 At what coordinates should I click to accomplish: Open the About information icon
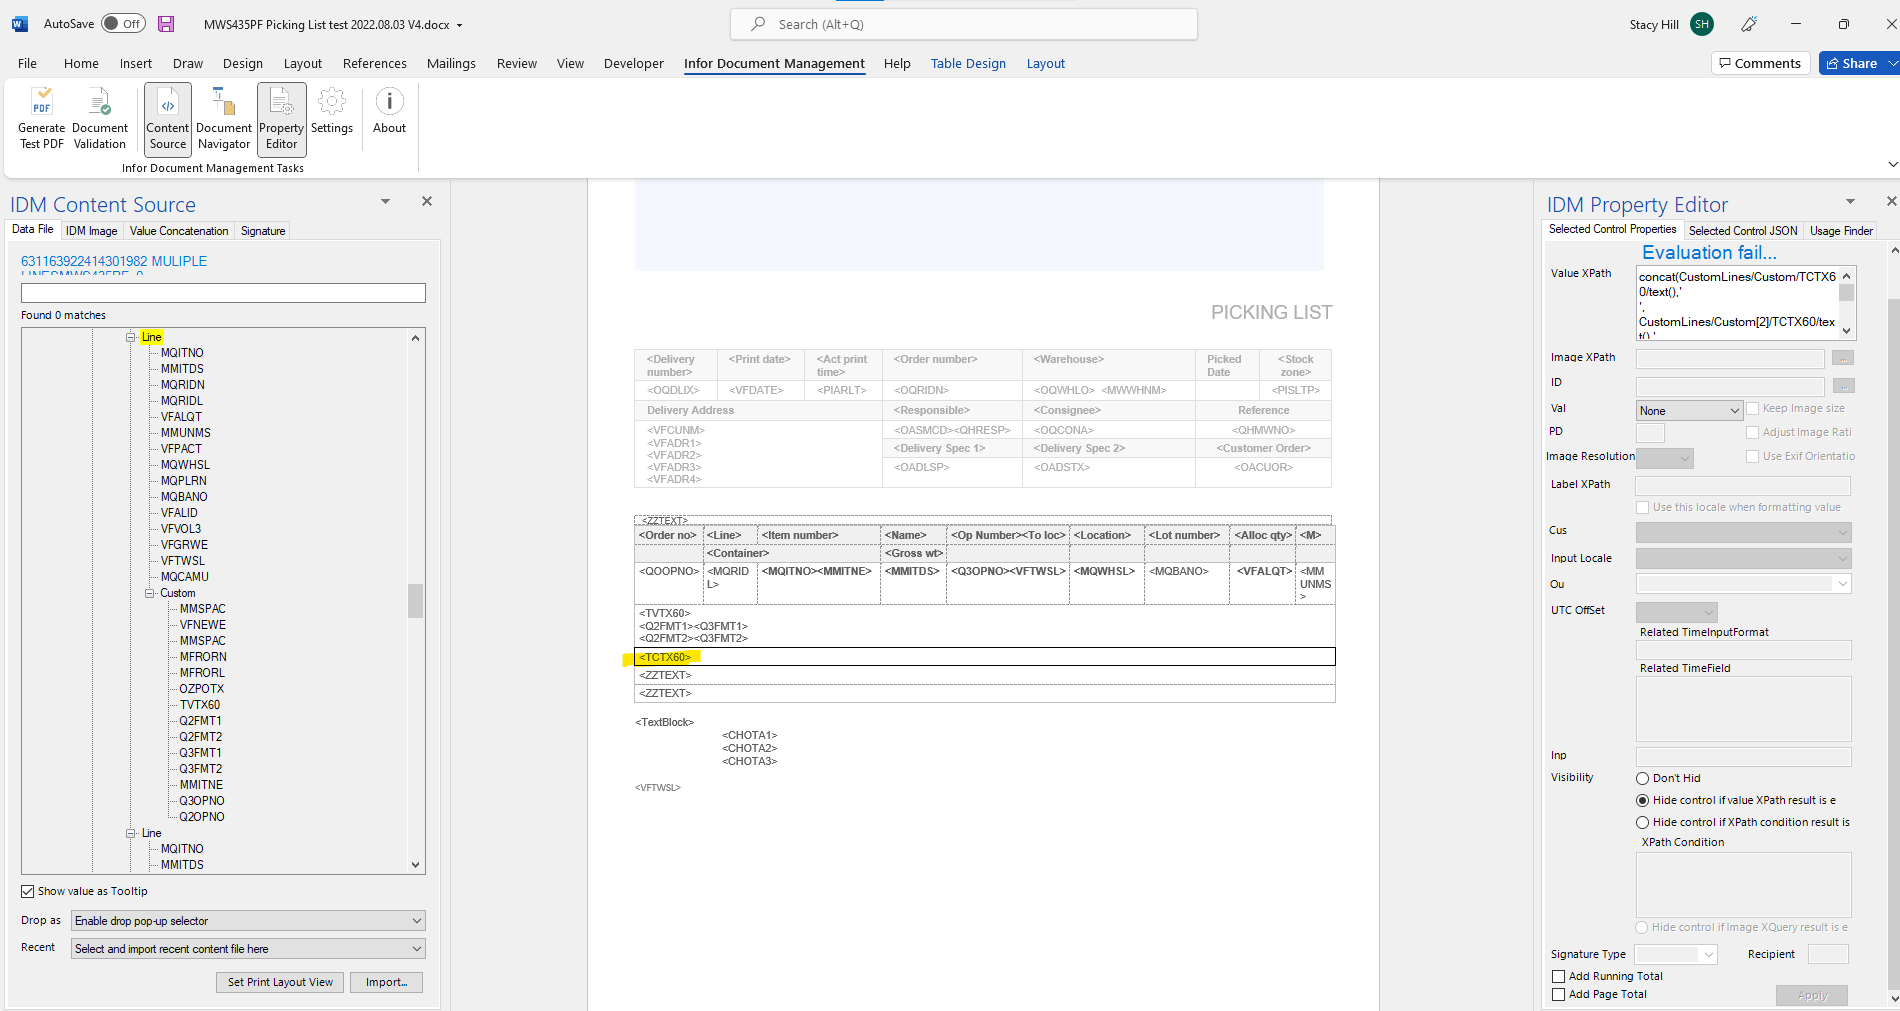point(390,111)
